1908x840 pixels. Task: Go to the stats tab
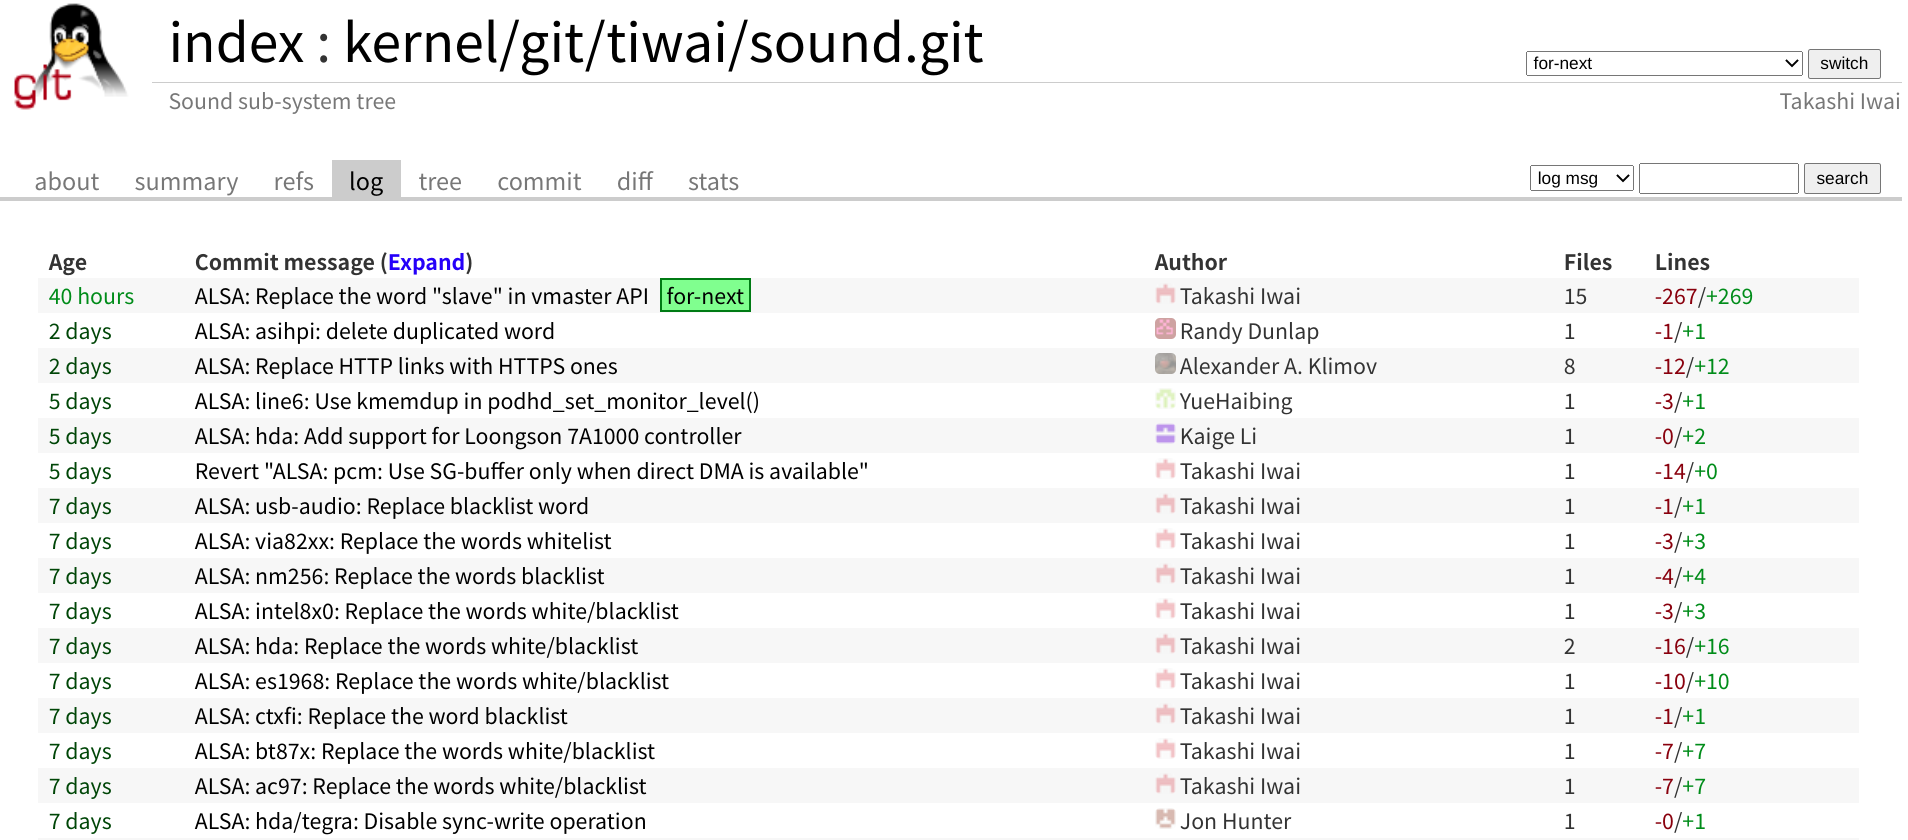pos(713,182)
